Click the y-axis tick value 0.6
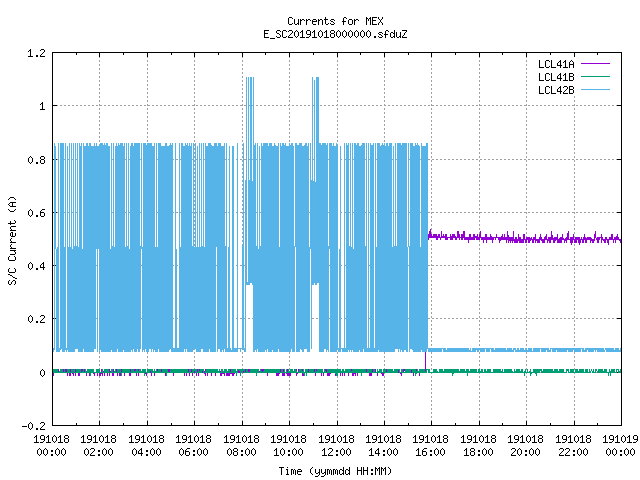Image resolution: width=640 pixels, height=480 pixels. [36, 213]
